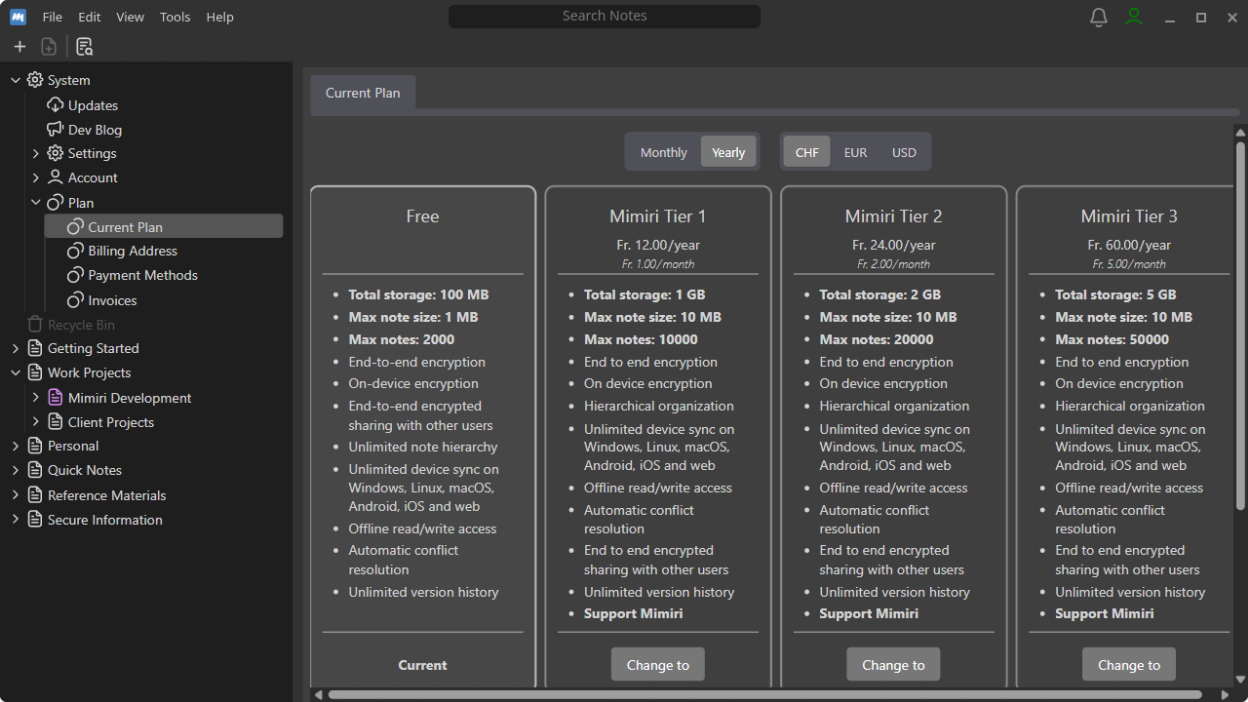Expand the Settings tree node
Image resolution: width=1248 pixels, height=702 pixels.
tap(36, 153)
